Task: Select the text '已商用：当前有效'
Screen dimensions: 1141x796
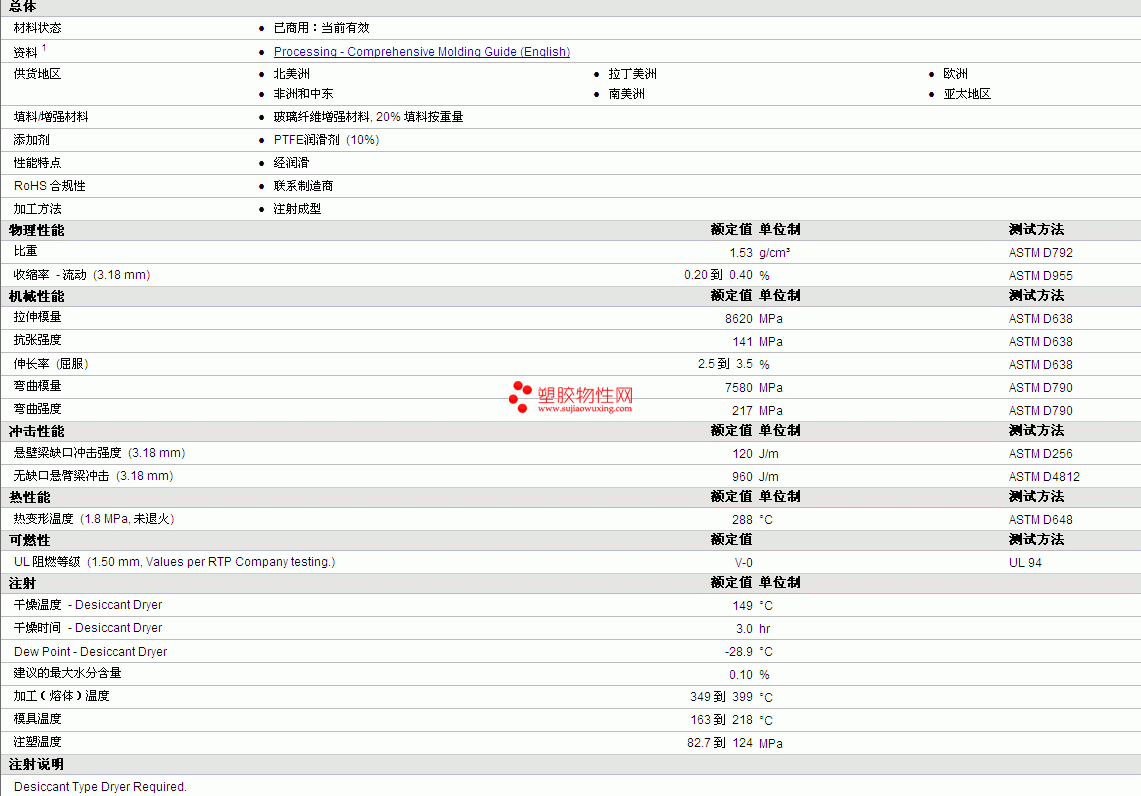Action: pyautogui.click(x=322, y=28)
